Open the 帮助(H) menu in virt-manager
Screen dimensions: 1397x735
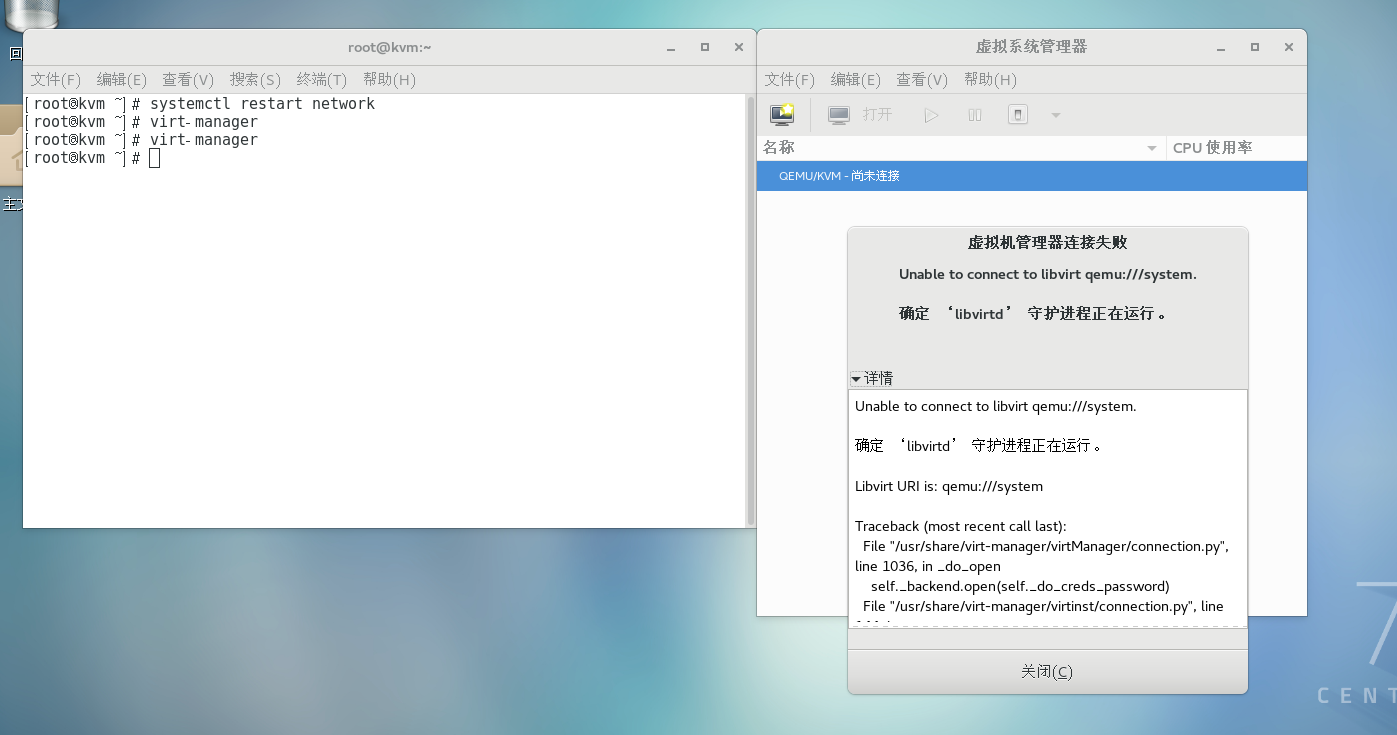990,79
